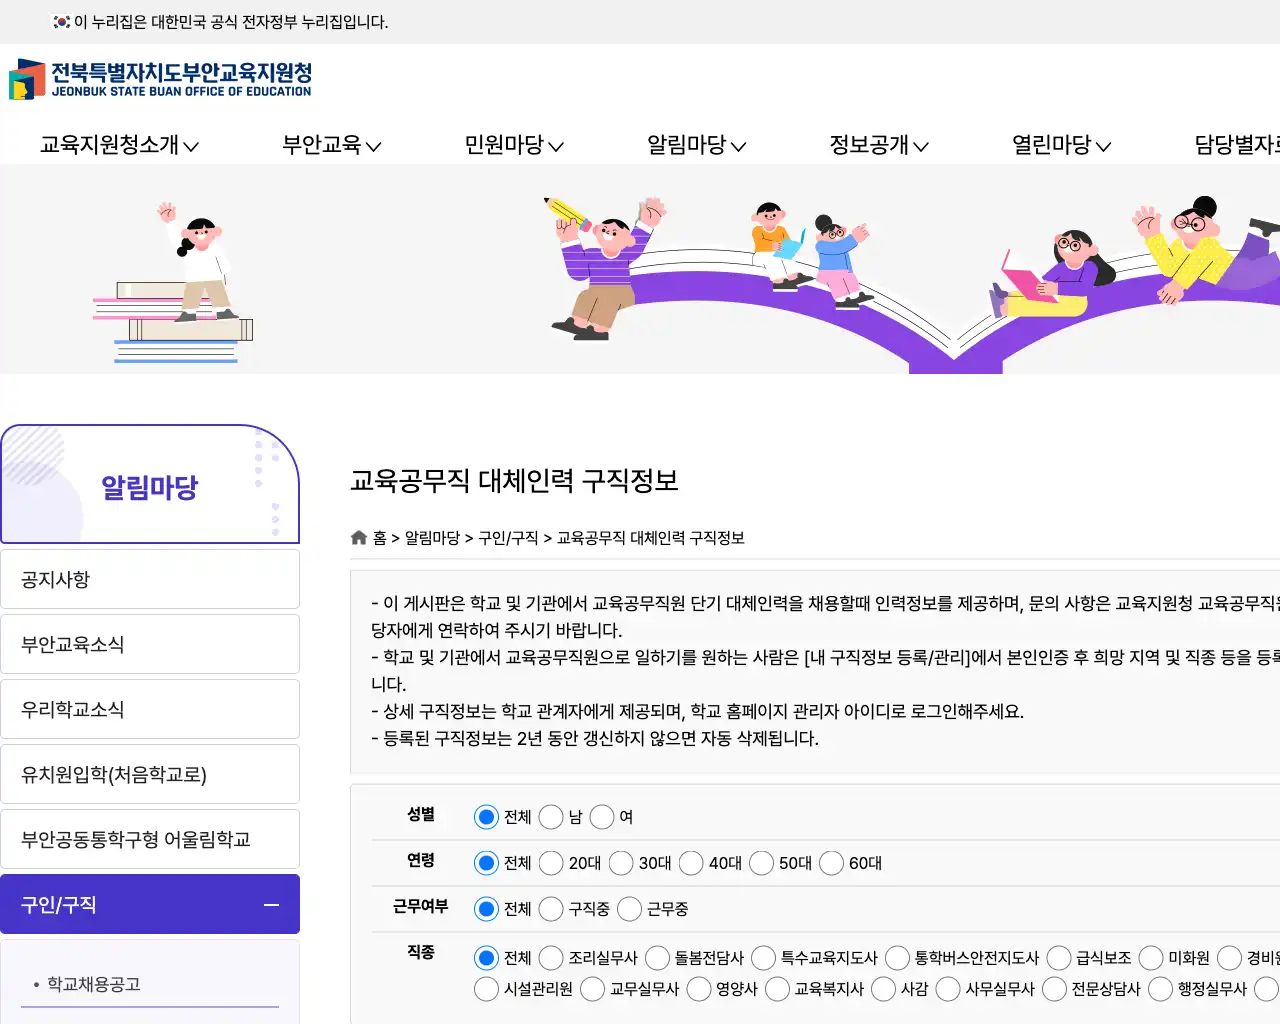Expand 교육지원청소개 top menu
The height and width of the screenshot is (1024, 1280).
tap(119, 145)
